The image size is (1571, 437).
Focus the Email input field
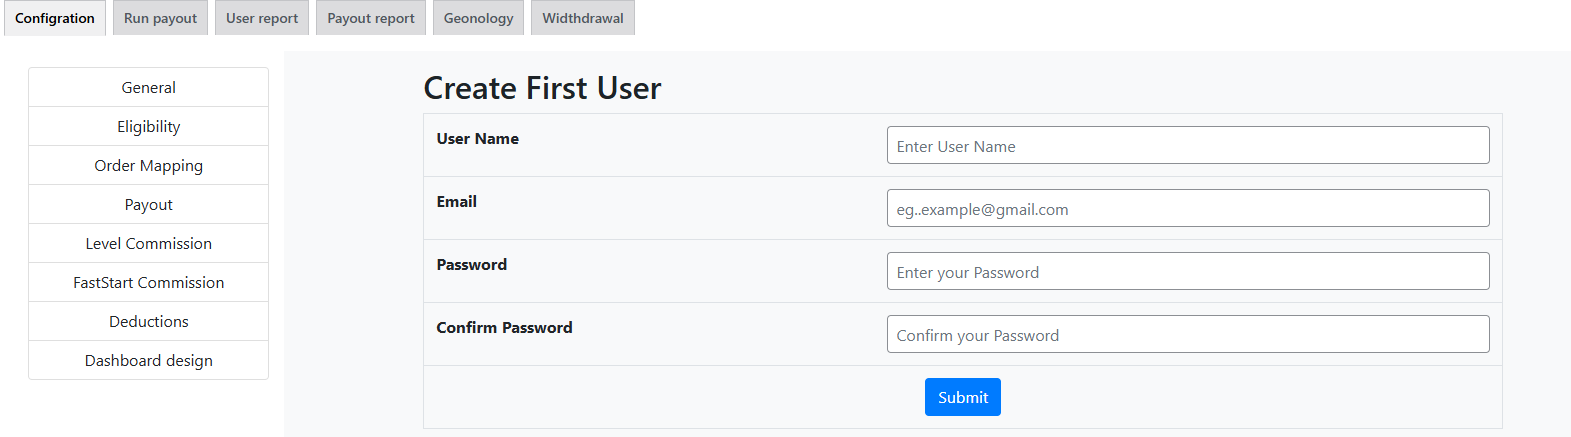[x=1187, y=208]
